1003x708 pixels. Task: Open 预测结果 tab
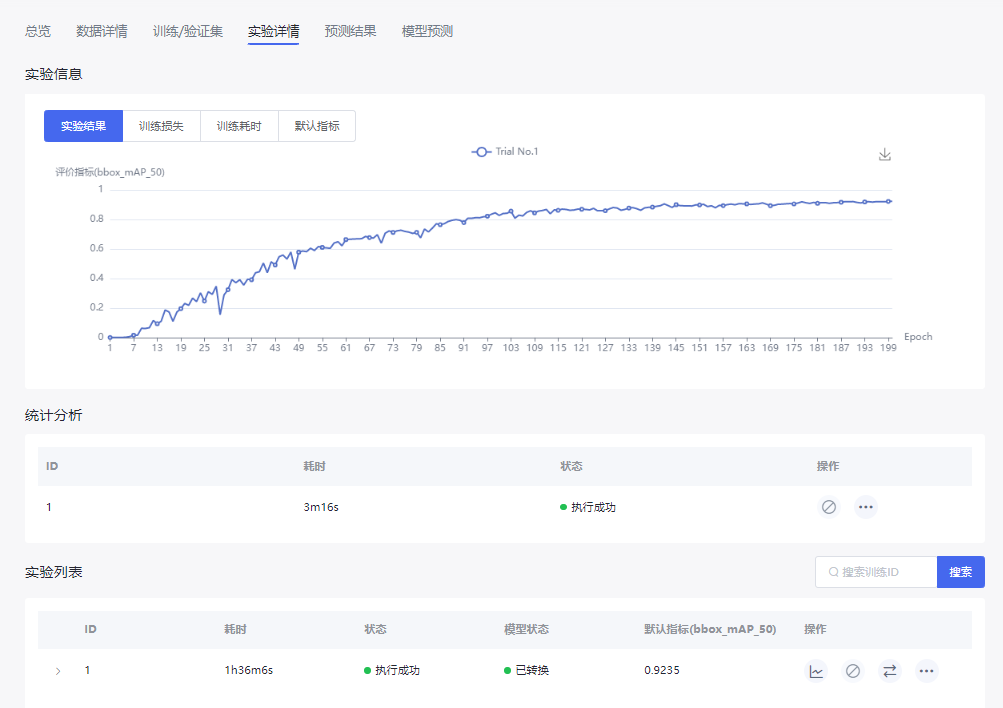(350, 31)
